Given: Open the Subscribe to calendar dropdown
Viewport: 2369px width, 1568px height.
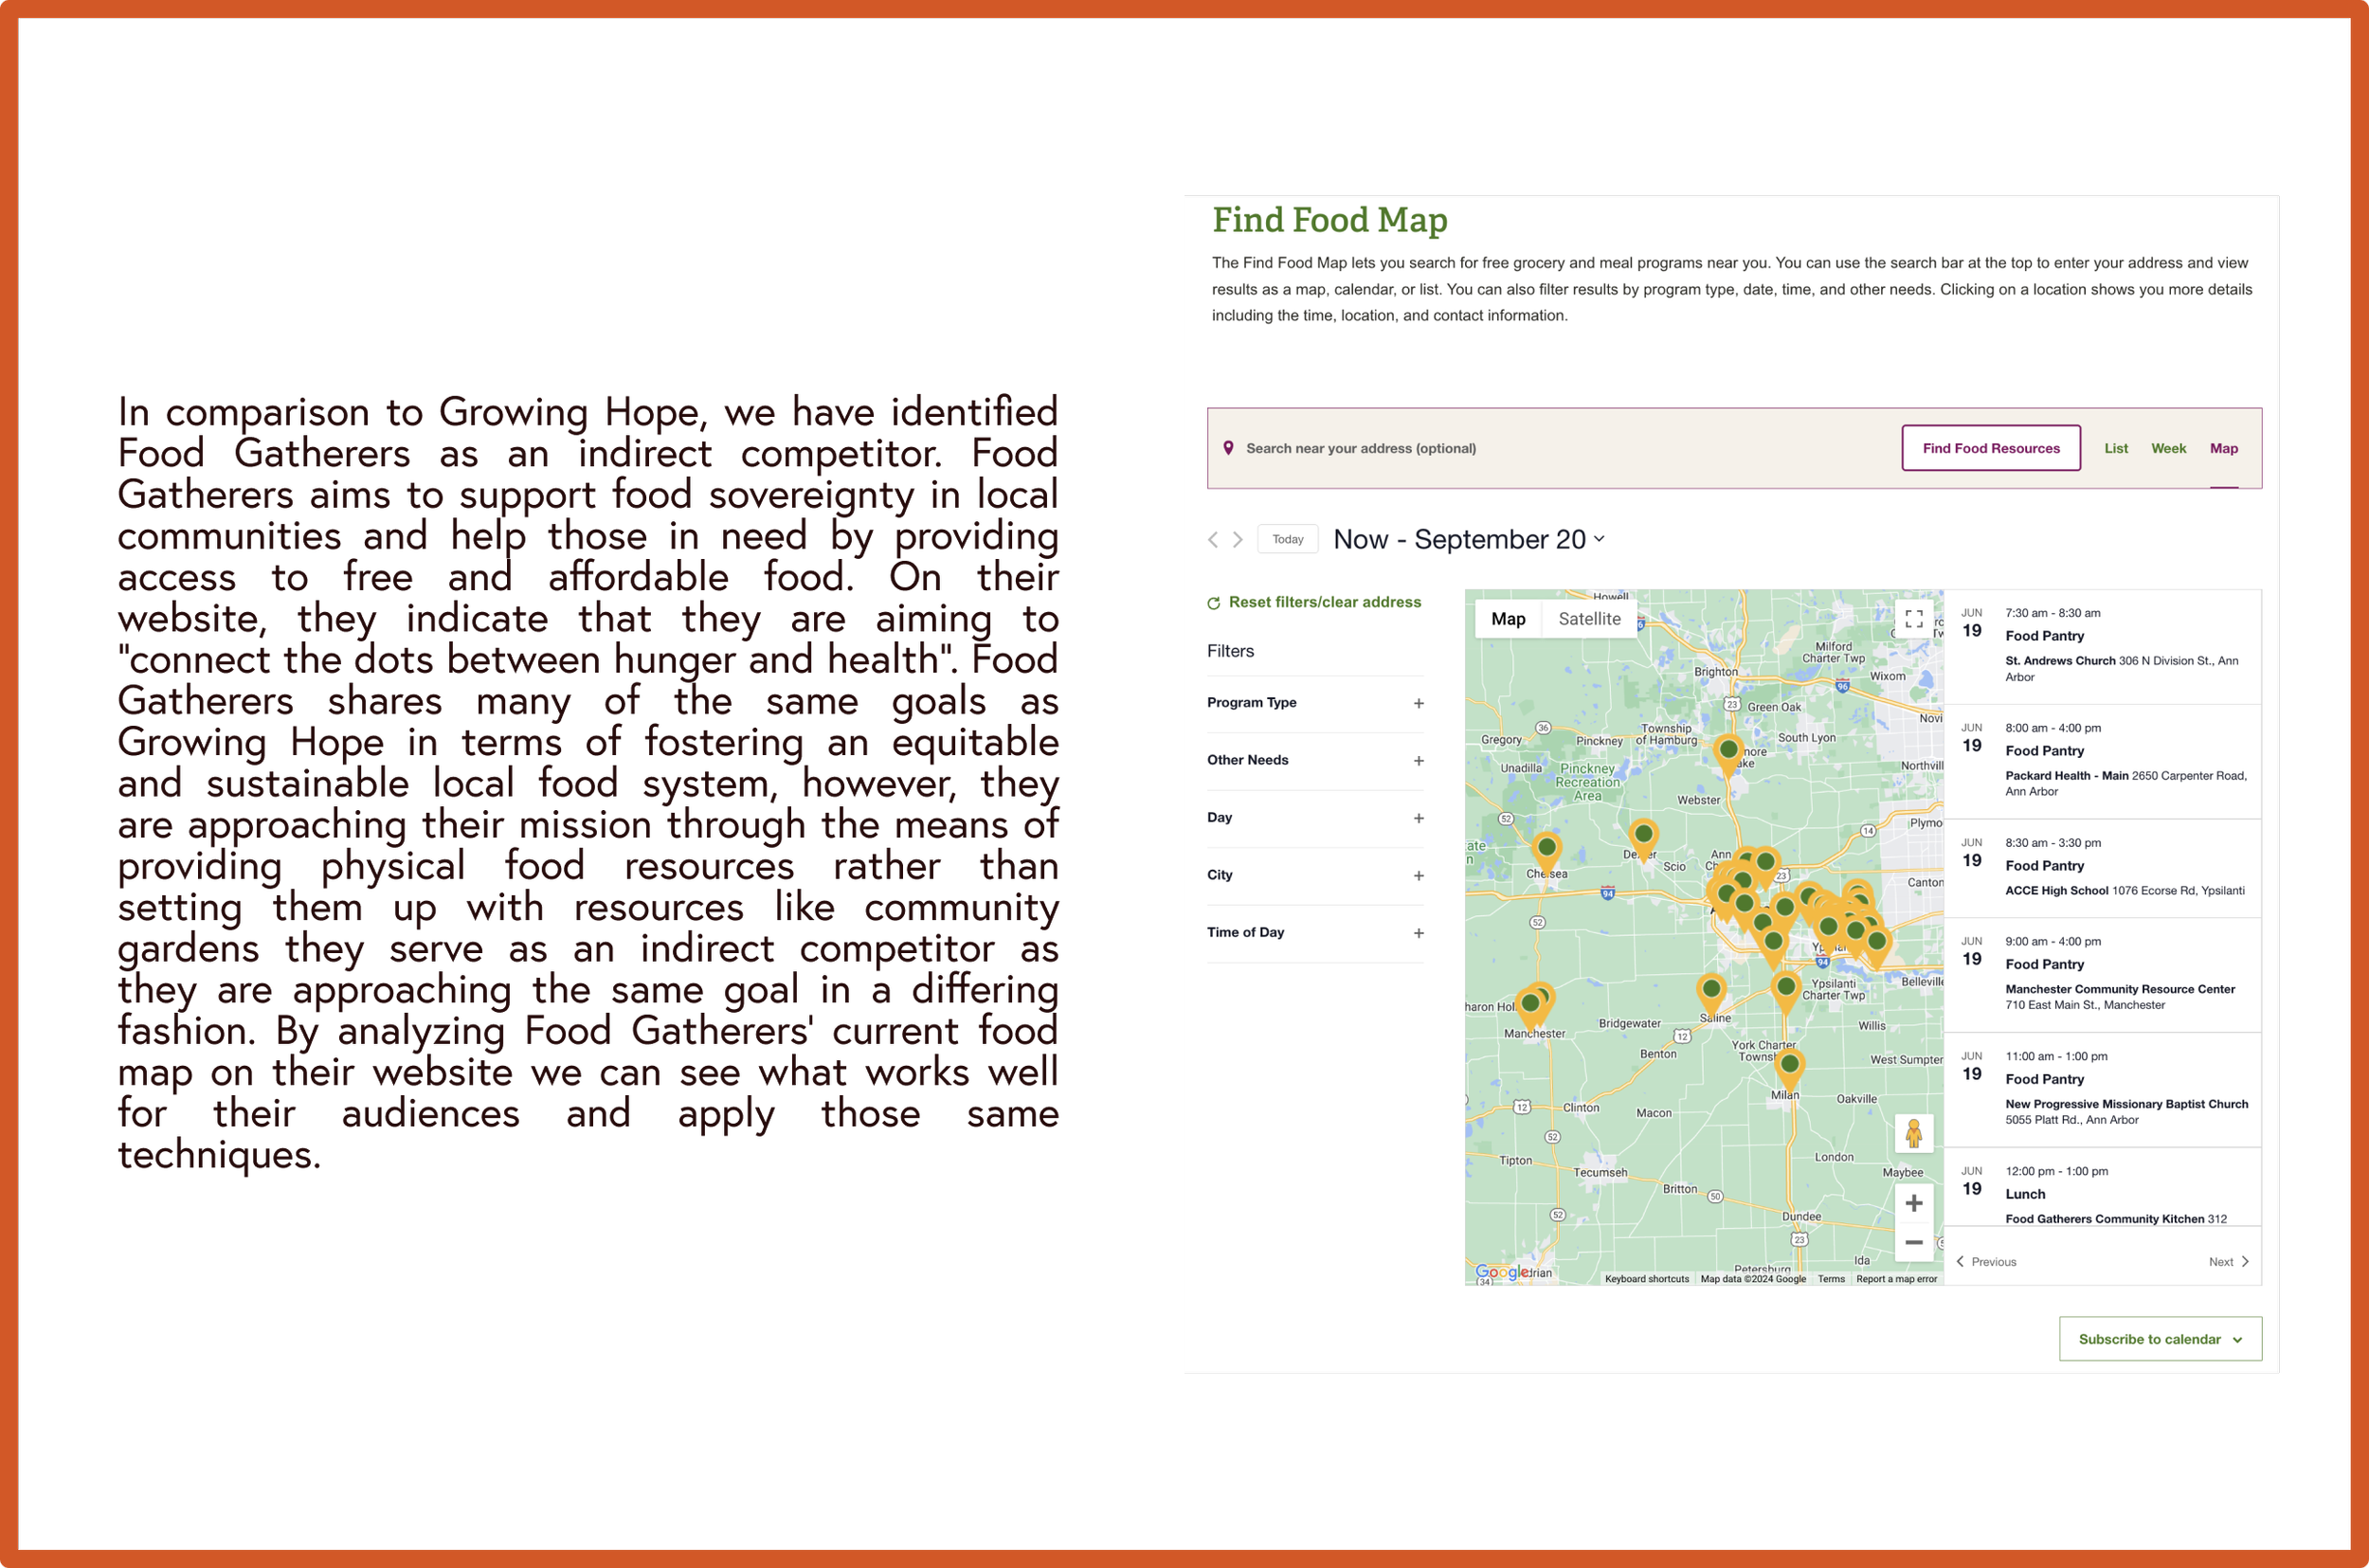Looking at the screenshot, I should (2160, 1339).
